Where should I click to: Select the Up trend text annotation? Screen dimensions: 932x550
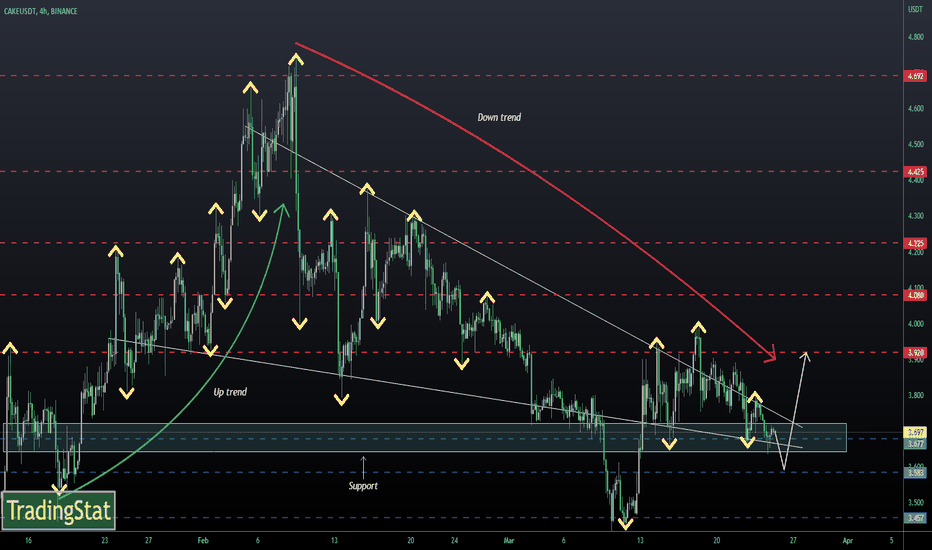(x=230, y=392)
